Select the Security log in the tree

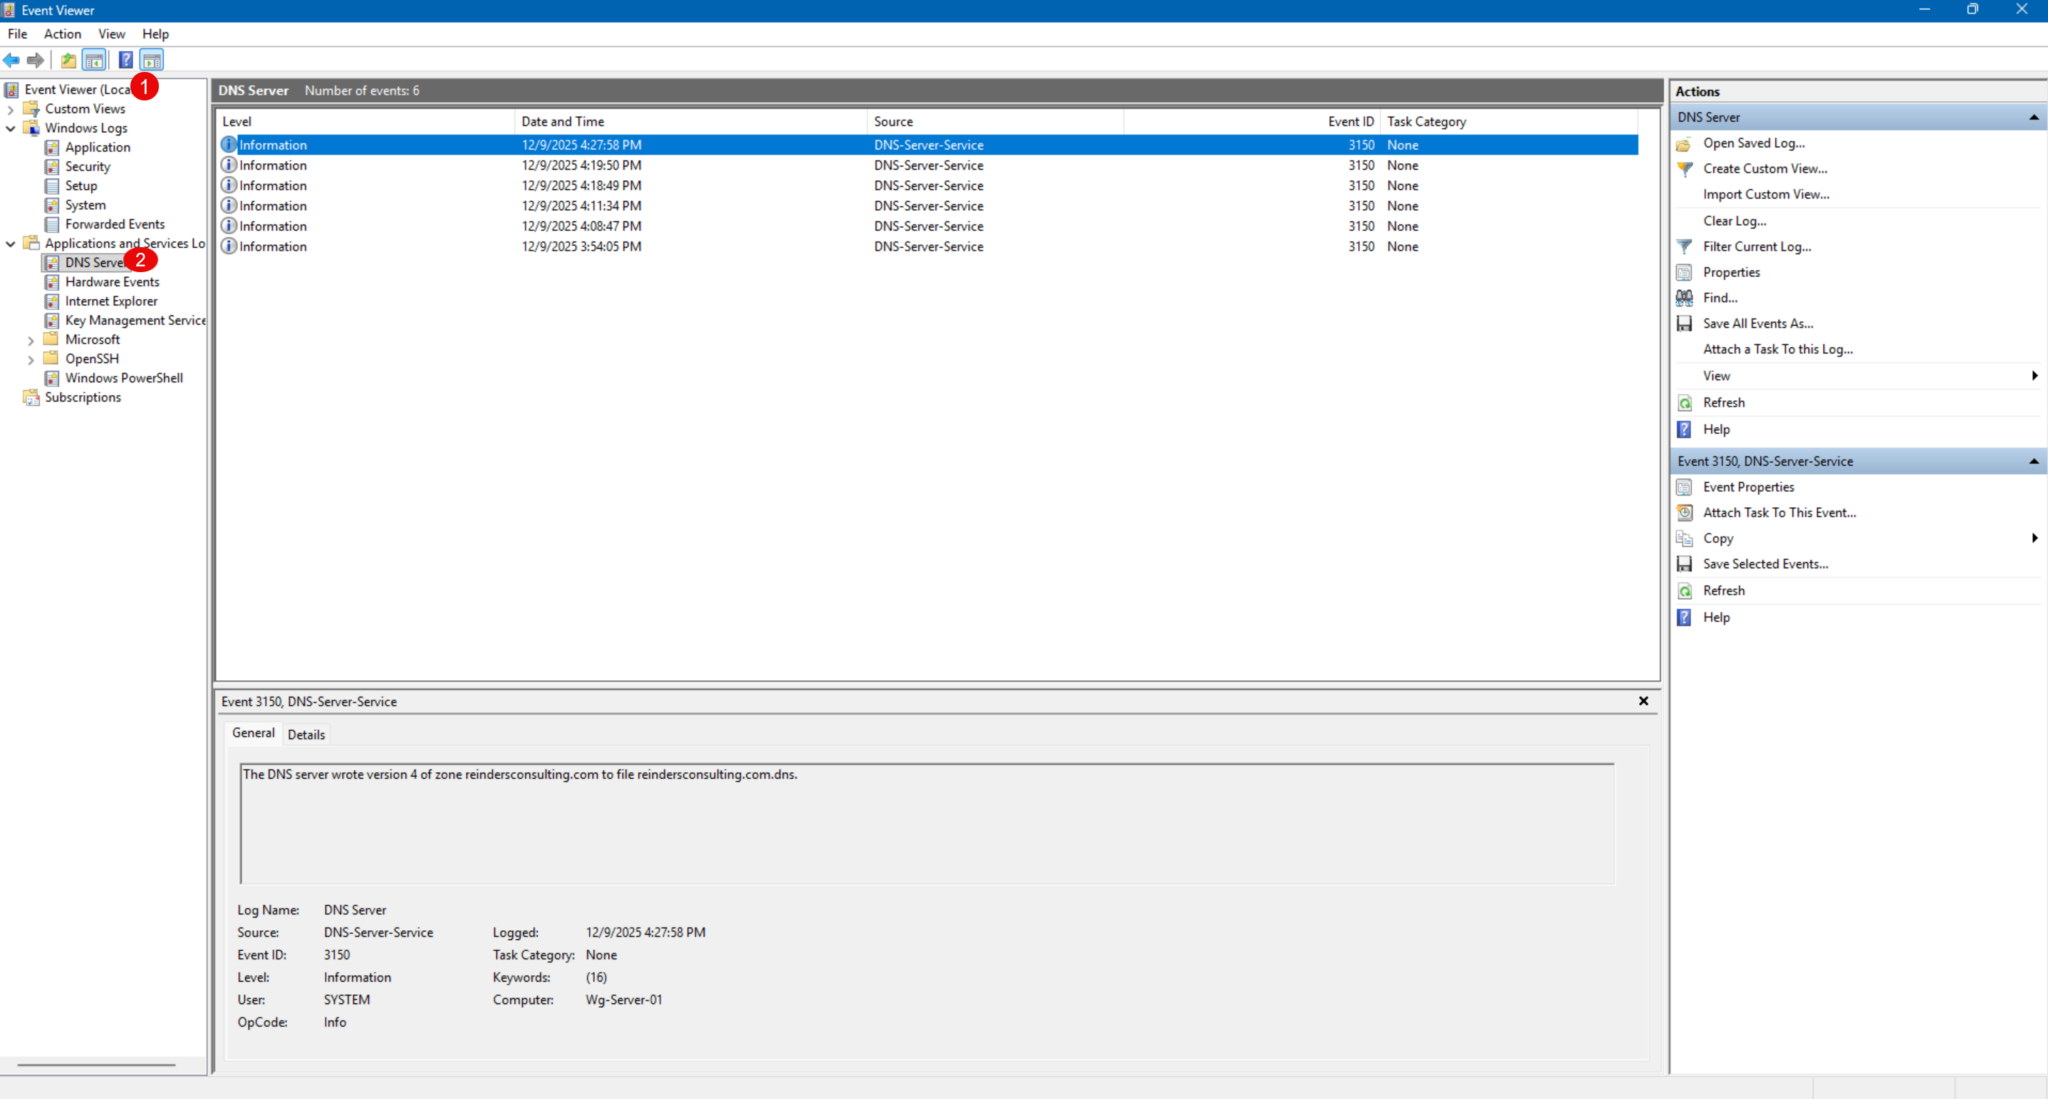click(88, 166)
